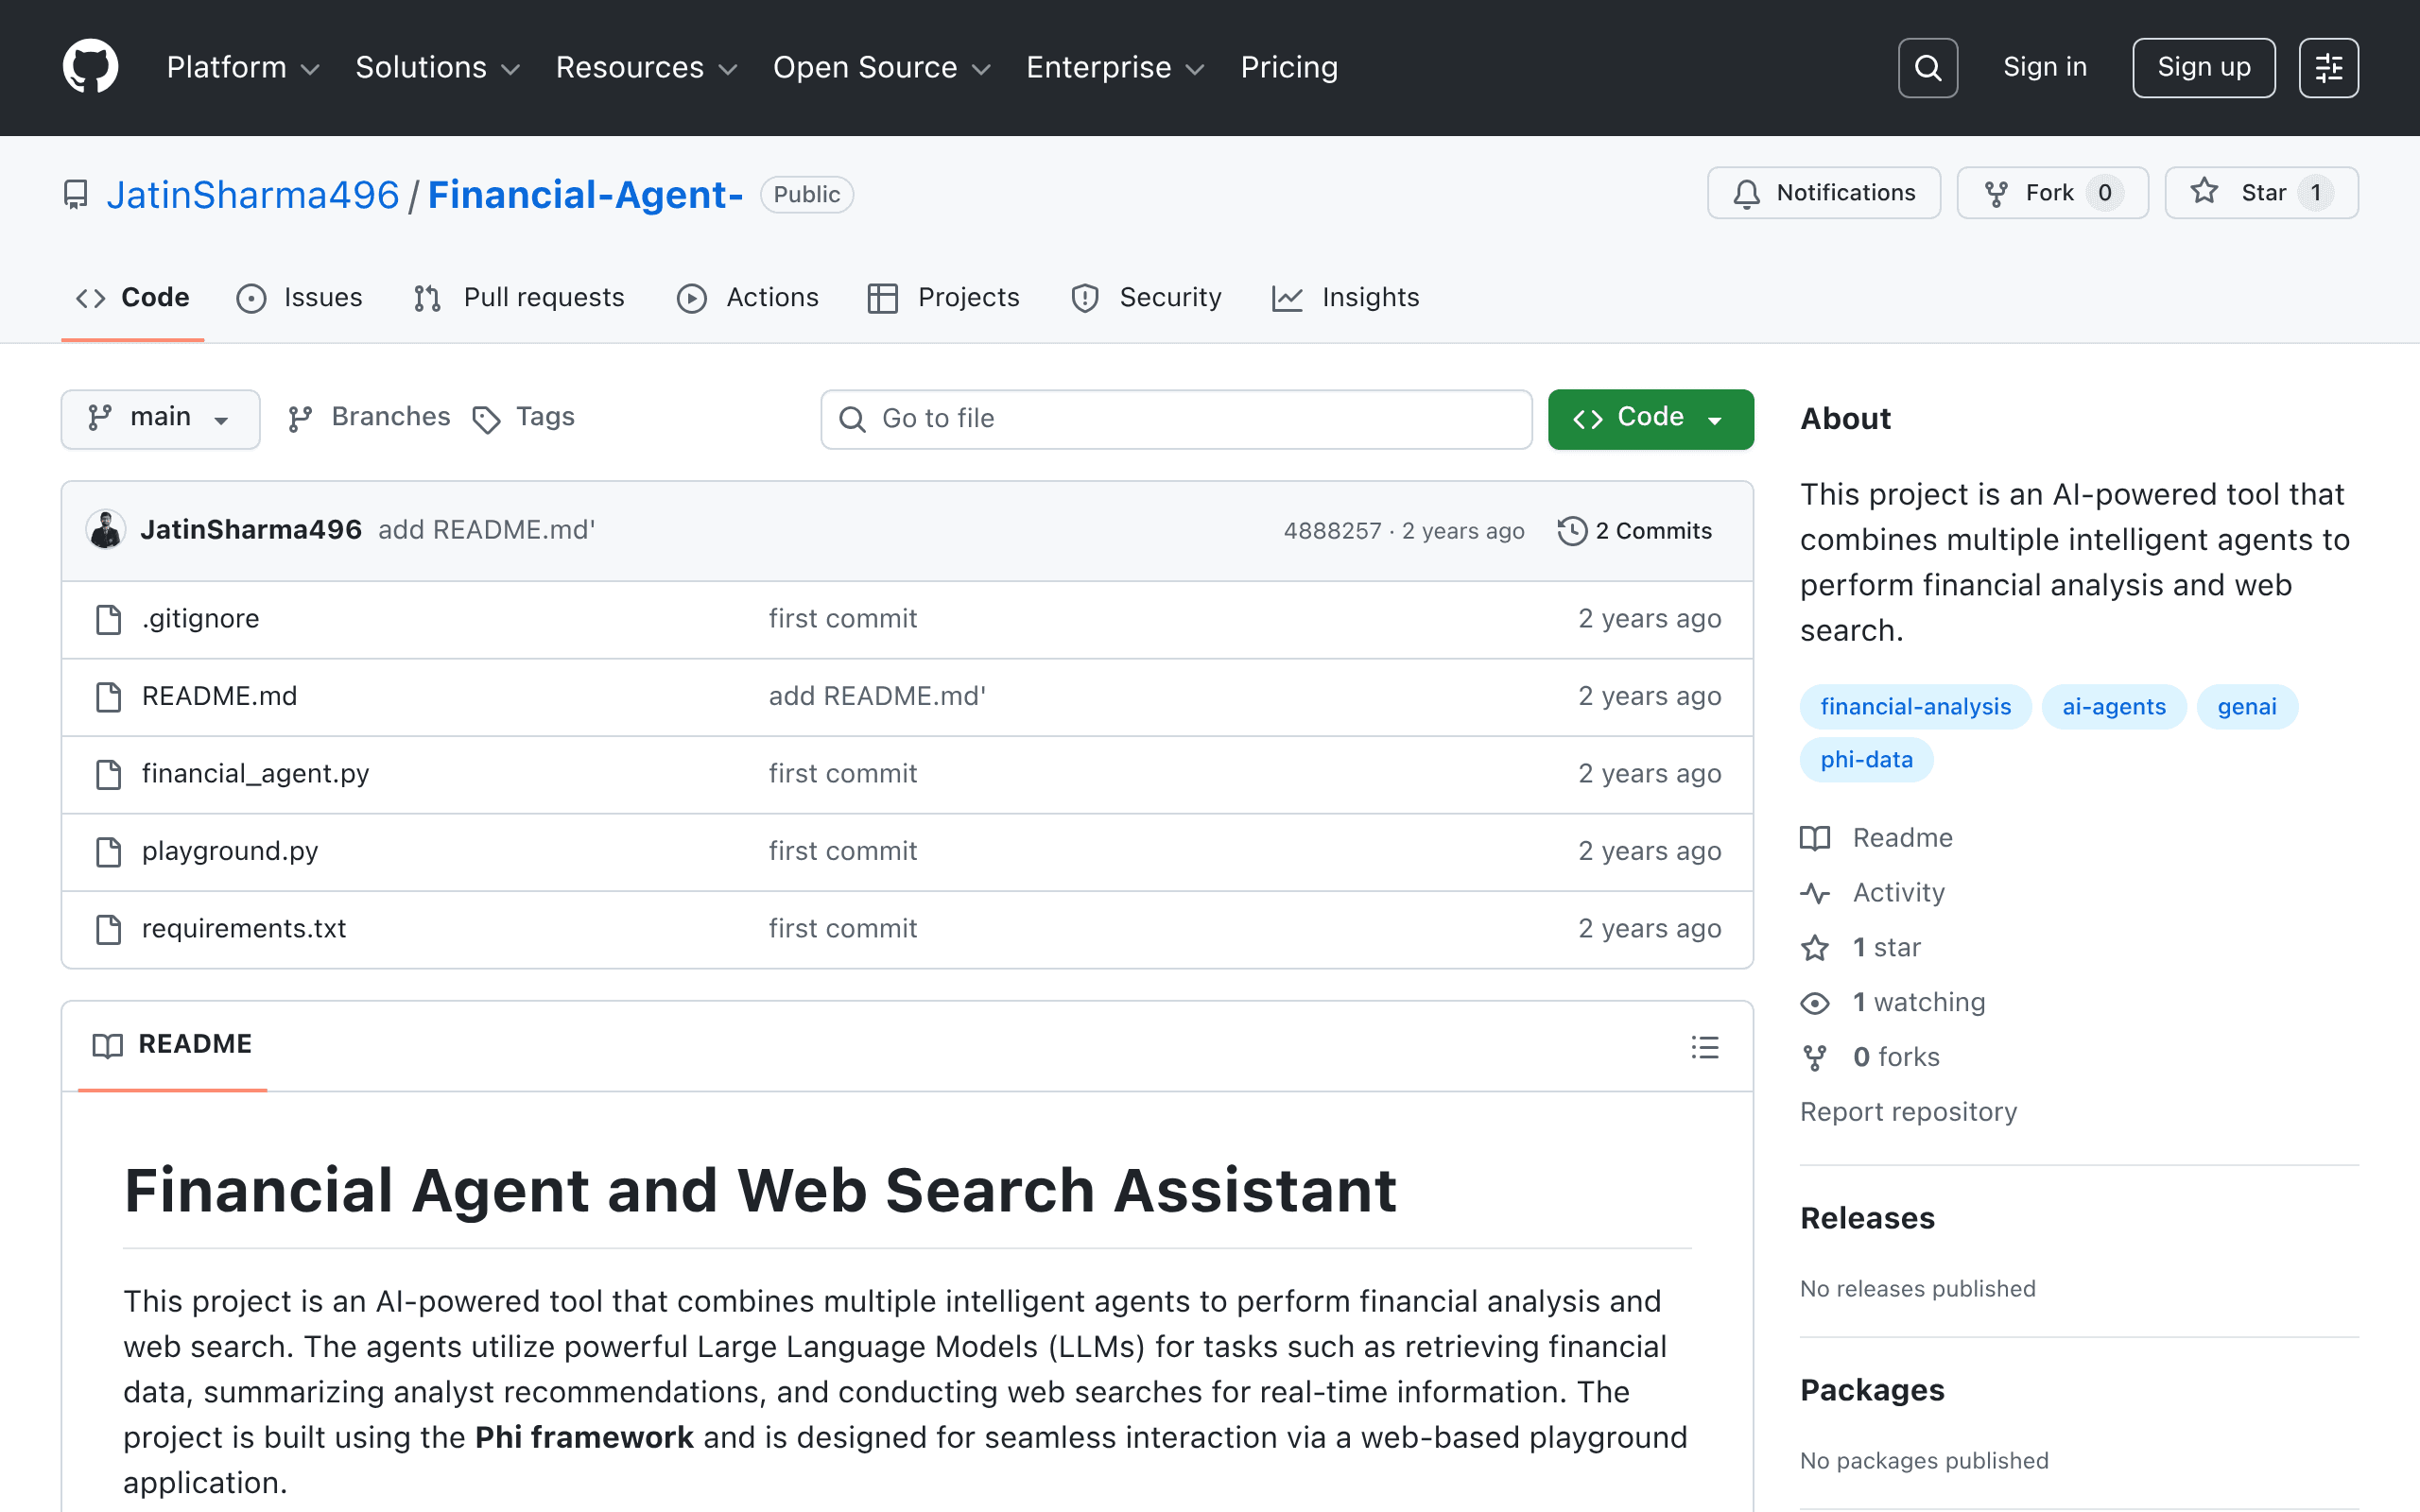This screenshot has width=2420, height=1512.
Task: Expand the Enterprise menu
Action: coord(1115,67)
